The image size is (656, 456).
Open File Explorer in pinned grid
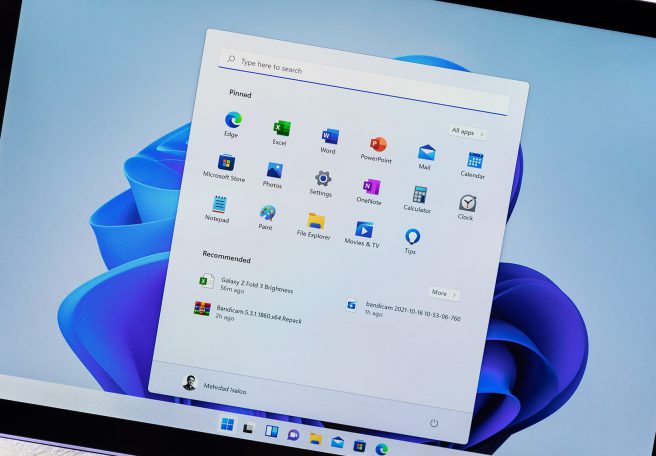click(315, 226)
